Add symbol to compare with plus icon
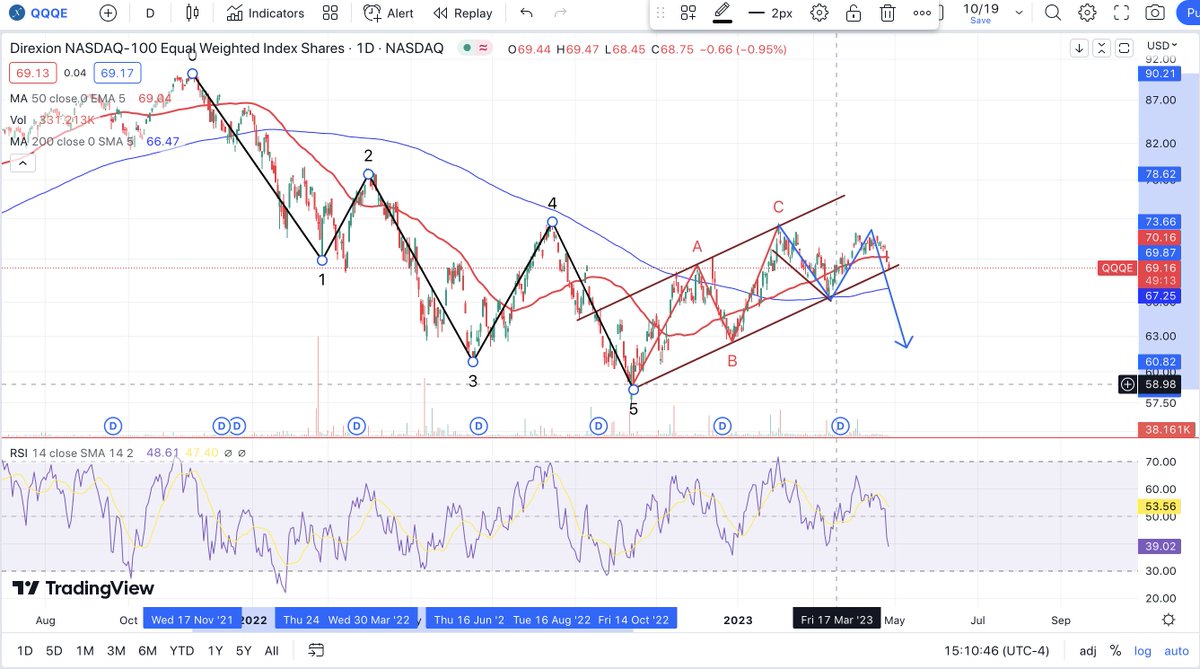Screen dimensions: 1200x669 tap(108, 13)
